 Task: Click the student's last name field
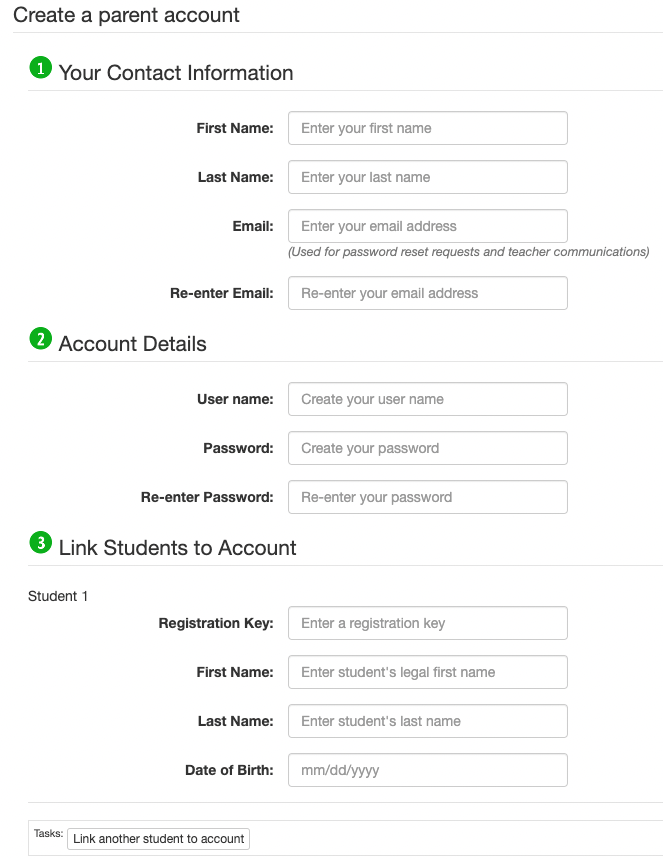tap(427, 721)
